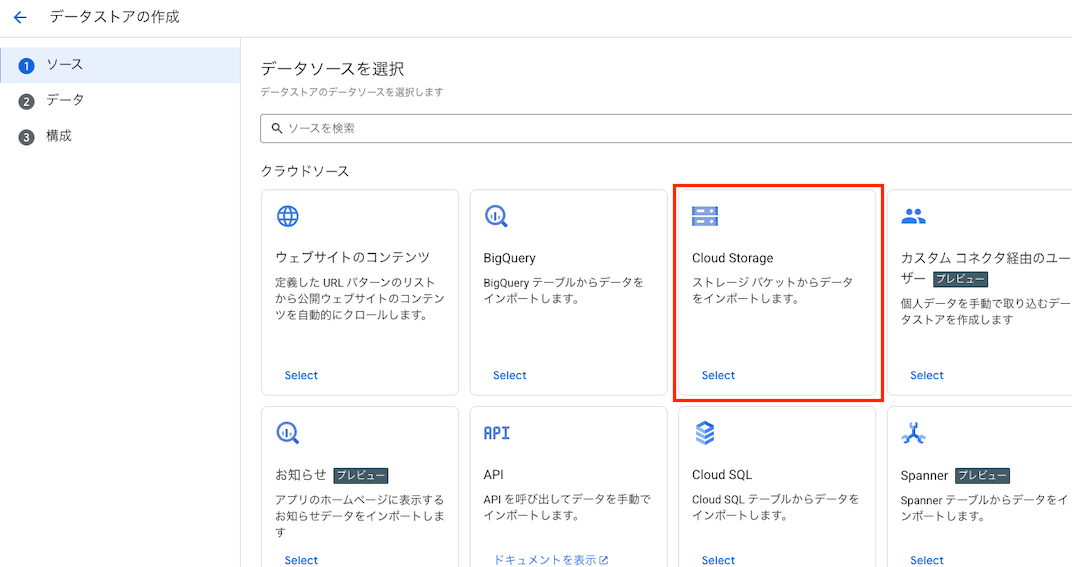The height and width of the screenshot is (567, 1072).
Task: Click the Spanner wrench icon
Action: point(913,433)
